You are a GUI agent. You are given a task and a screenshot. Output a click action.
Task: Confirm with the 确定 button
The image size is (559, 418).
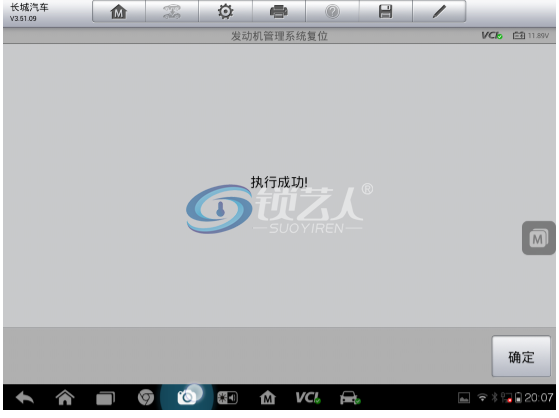521,356
